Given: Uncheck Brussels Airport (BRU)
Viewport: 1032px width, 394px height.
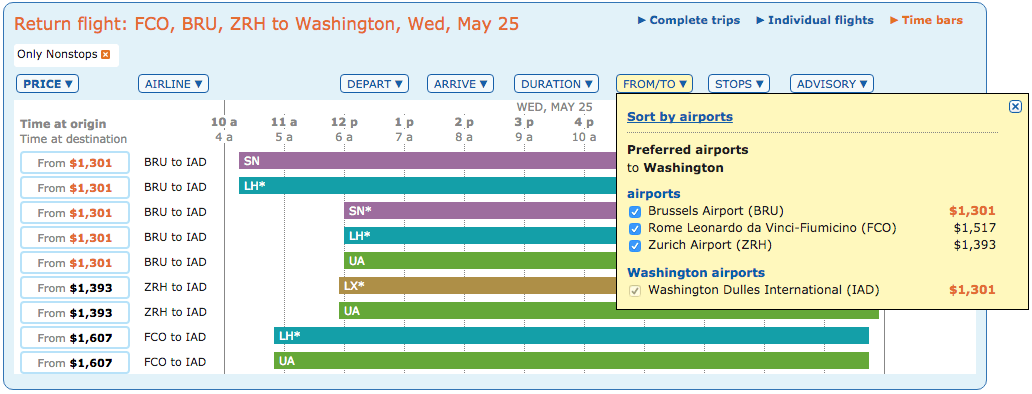Looking at the screenshot, I should click(635, 212).
